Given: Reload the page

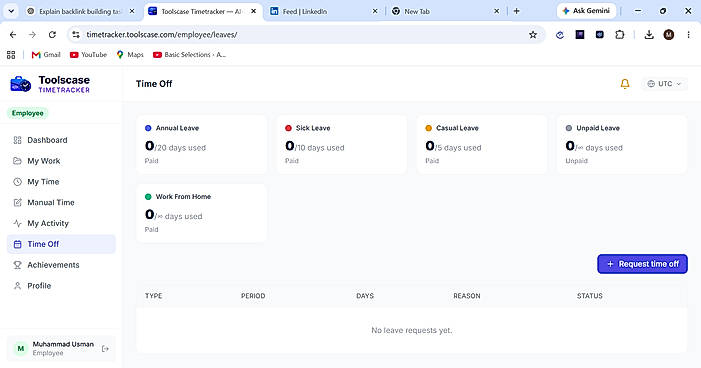Looking at the screenshot, I should (52, 34).
